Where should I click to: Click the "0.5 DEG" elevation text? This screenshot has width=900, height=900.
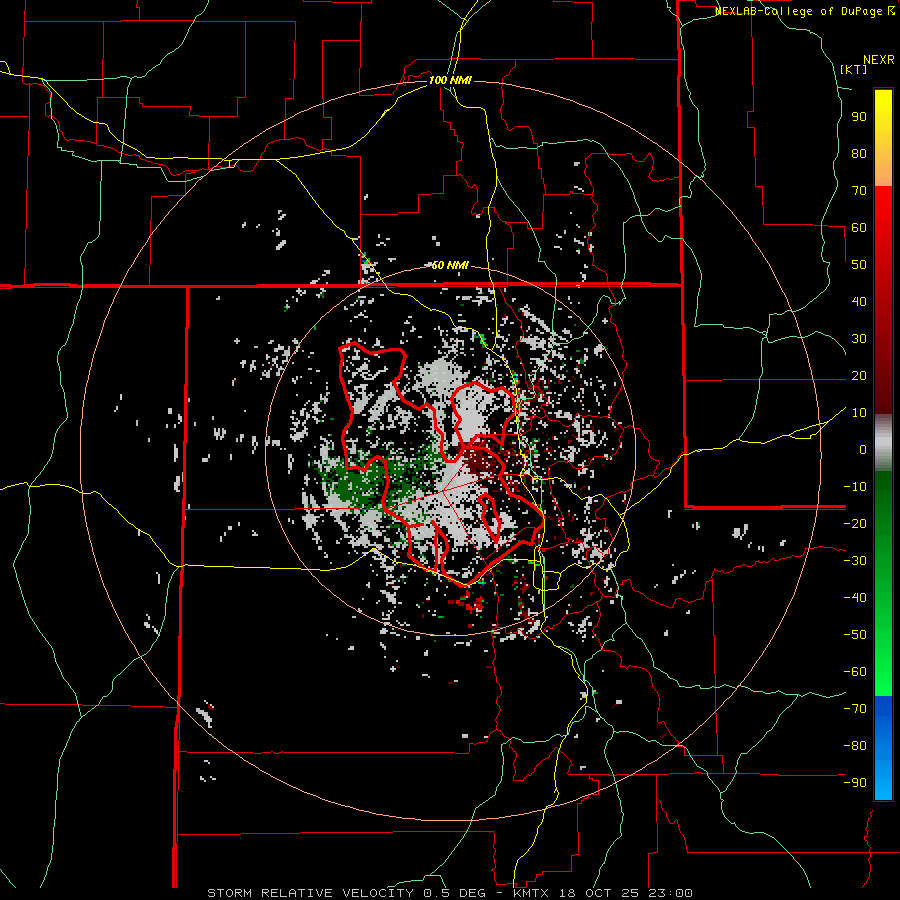455,893
